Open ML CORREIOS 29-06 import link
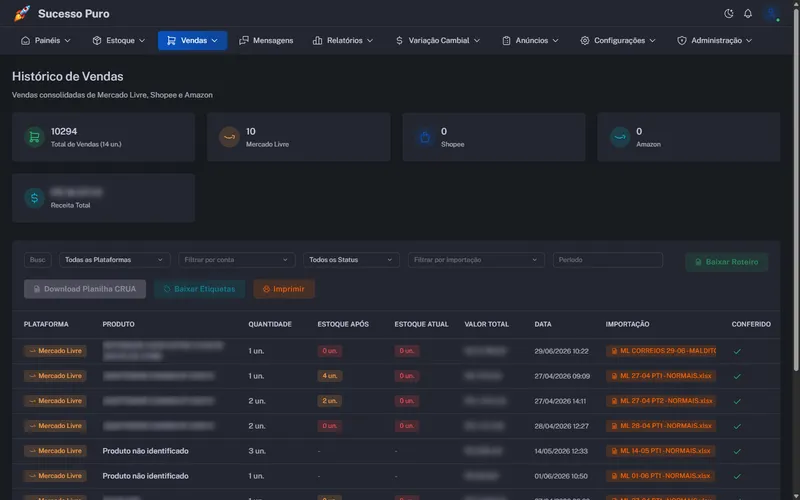 pyautogui.click(x=661, y=351)
